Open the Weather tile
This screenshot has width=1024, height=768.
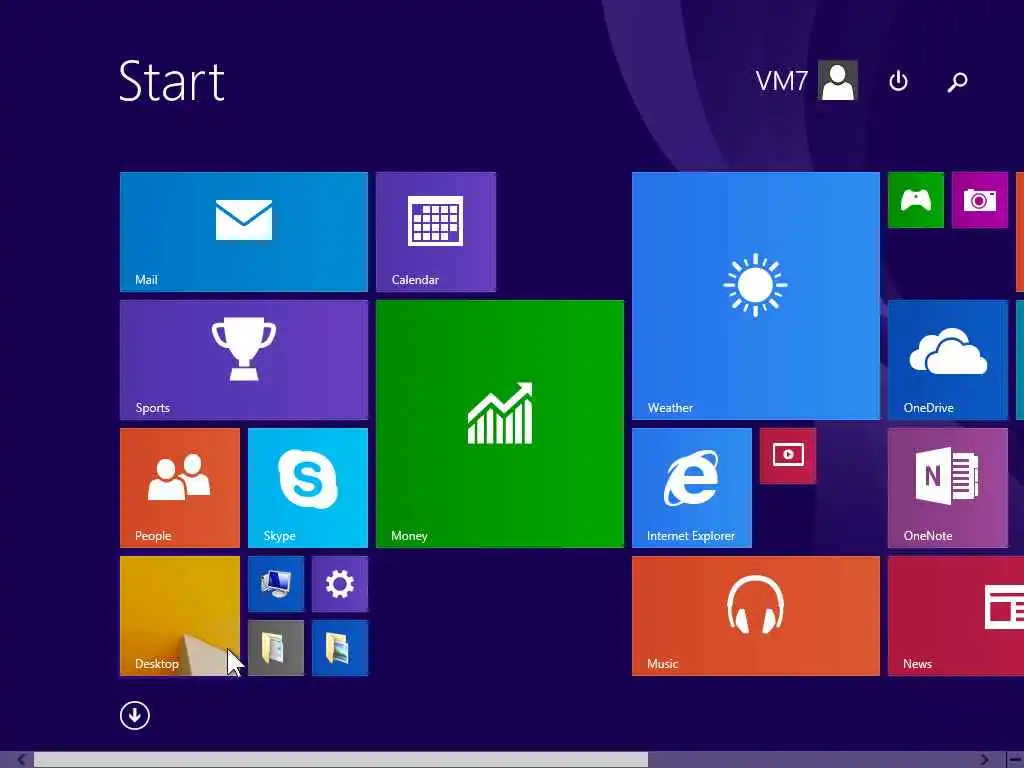[x=756, y=296]
